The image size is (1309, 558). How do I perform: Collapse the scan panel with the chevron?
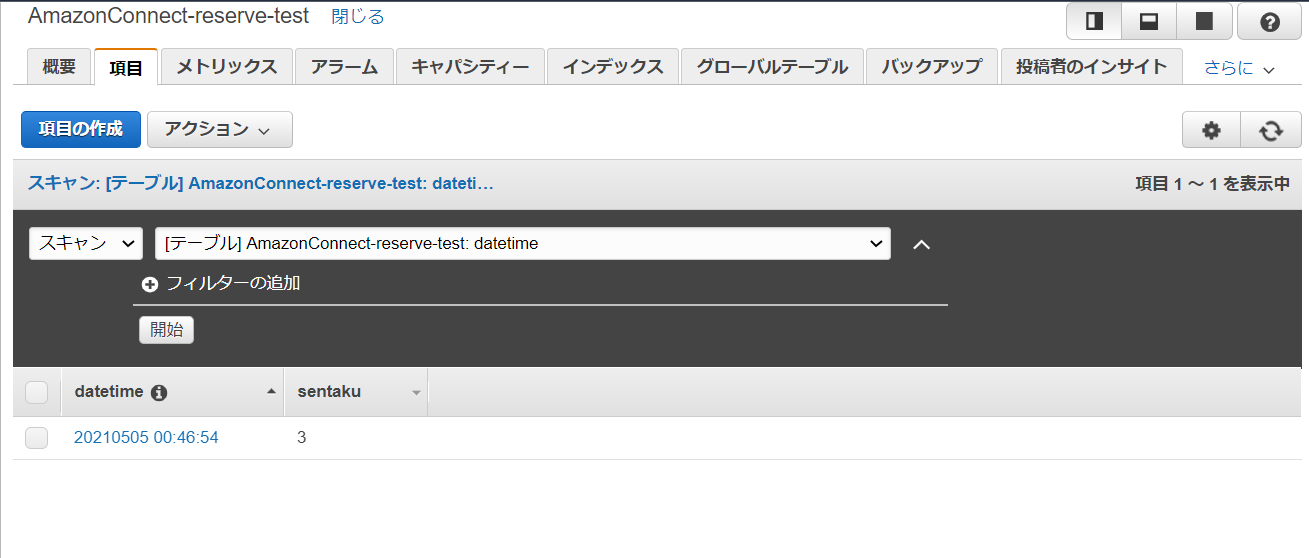(922, 244)
